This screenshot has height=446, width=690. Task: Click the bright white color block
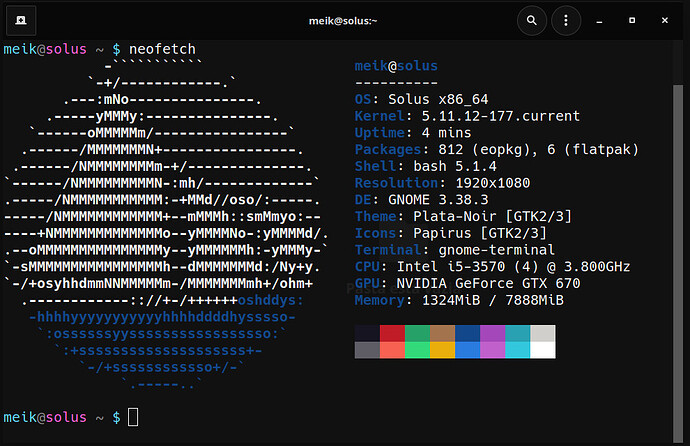click(543, 350)
